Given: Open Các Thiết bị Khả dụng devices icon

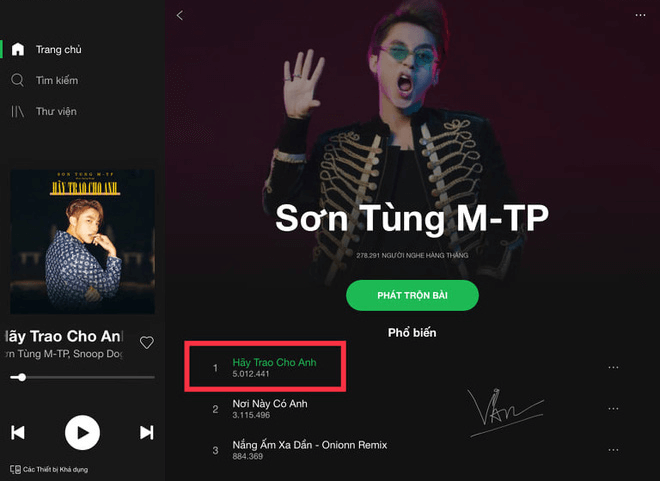Looking at the screenshot, I should (x=15, y=469).
